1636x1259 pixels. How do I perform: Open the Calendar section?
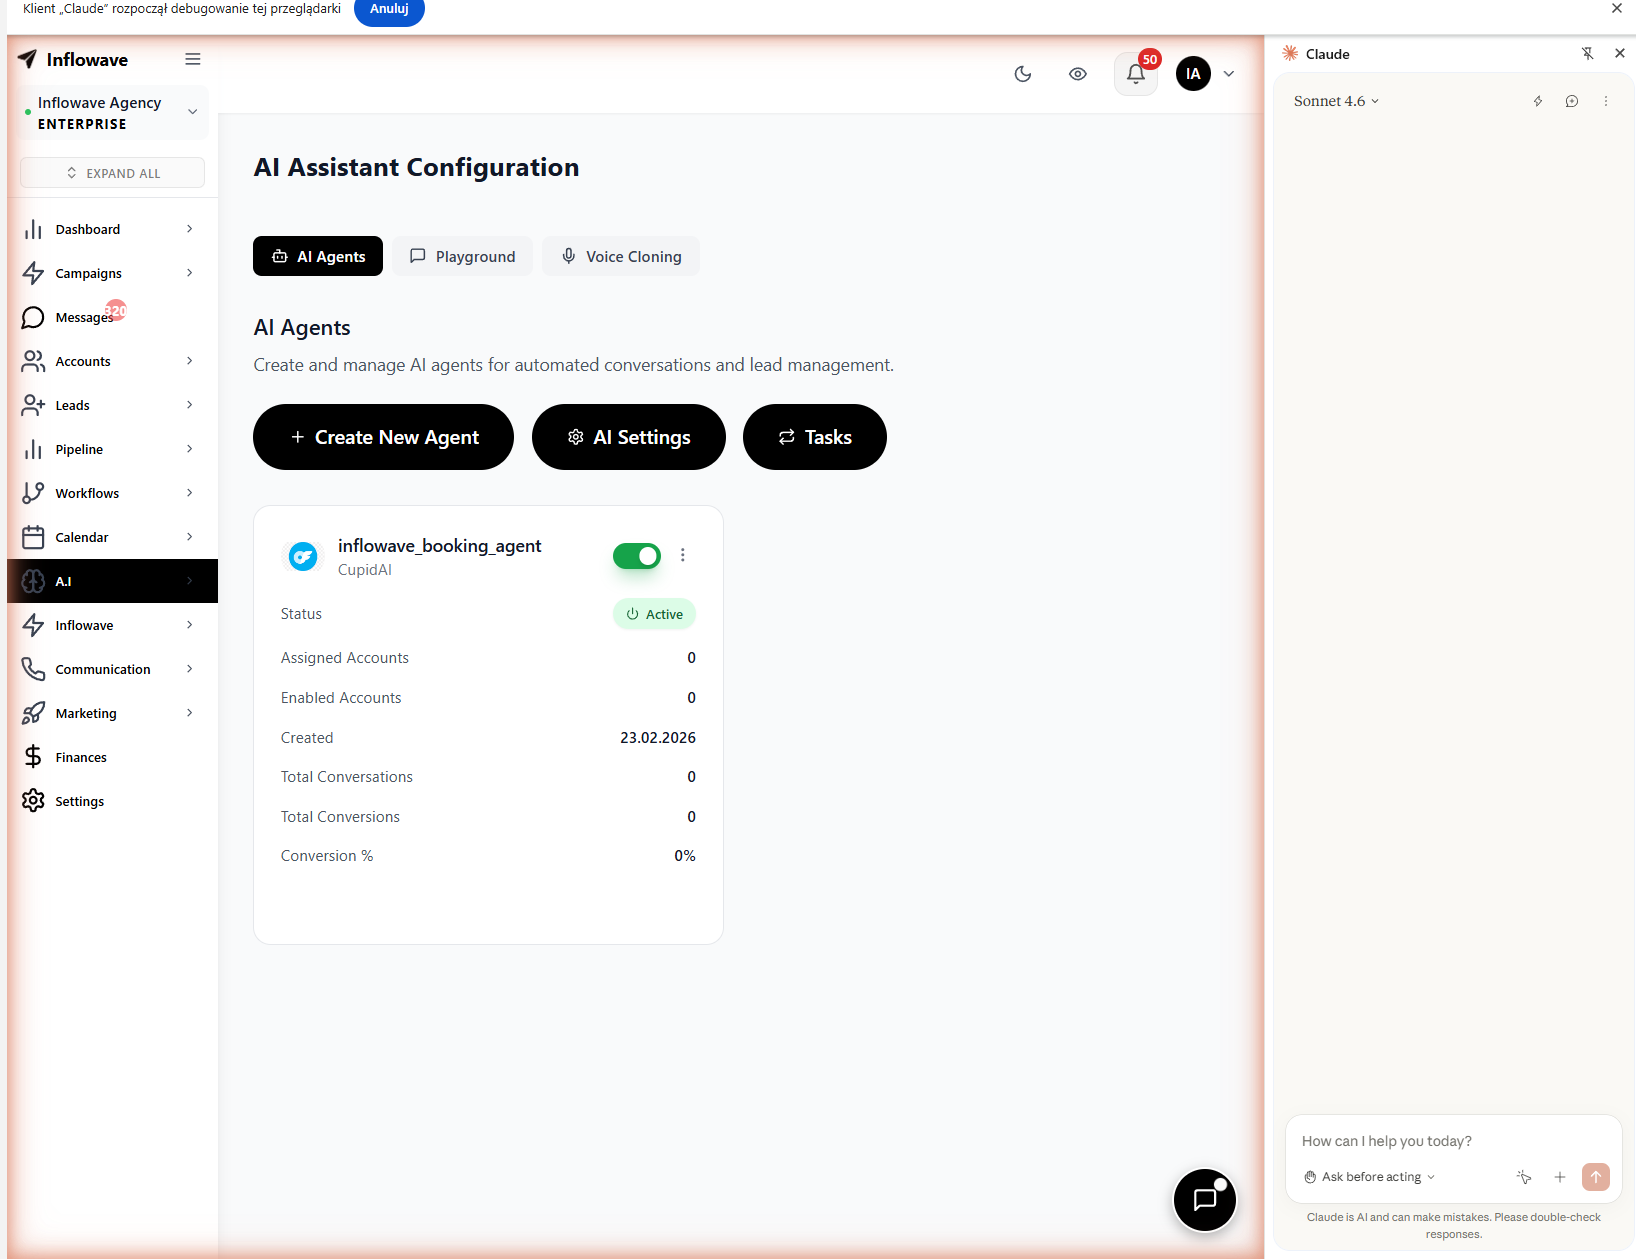[x=80, y=537]
